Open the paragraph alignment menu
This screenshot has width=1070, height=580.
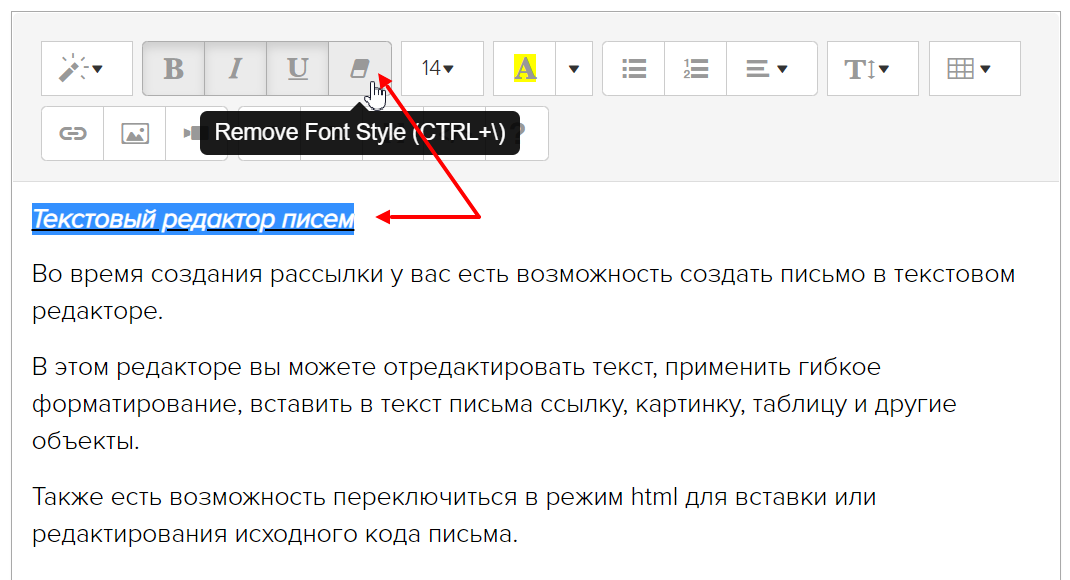pos(771,69)
